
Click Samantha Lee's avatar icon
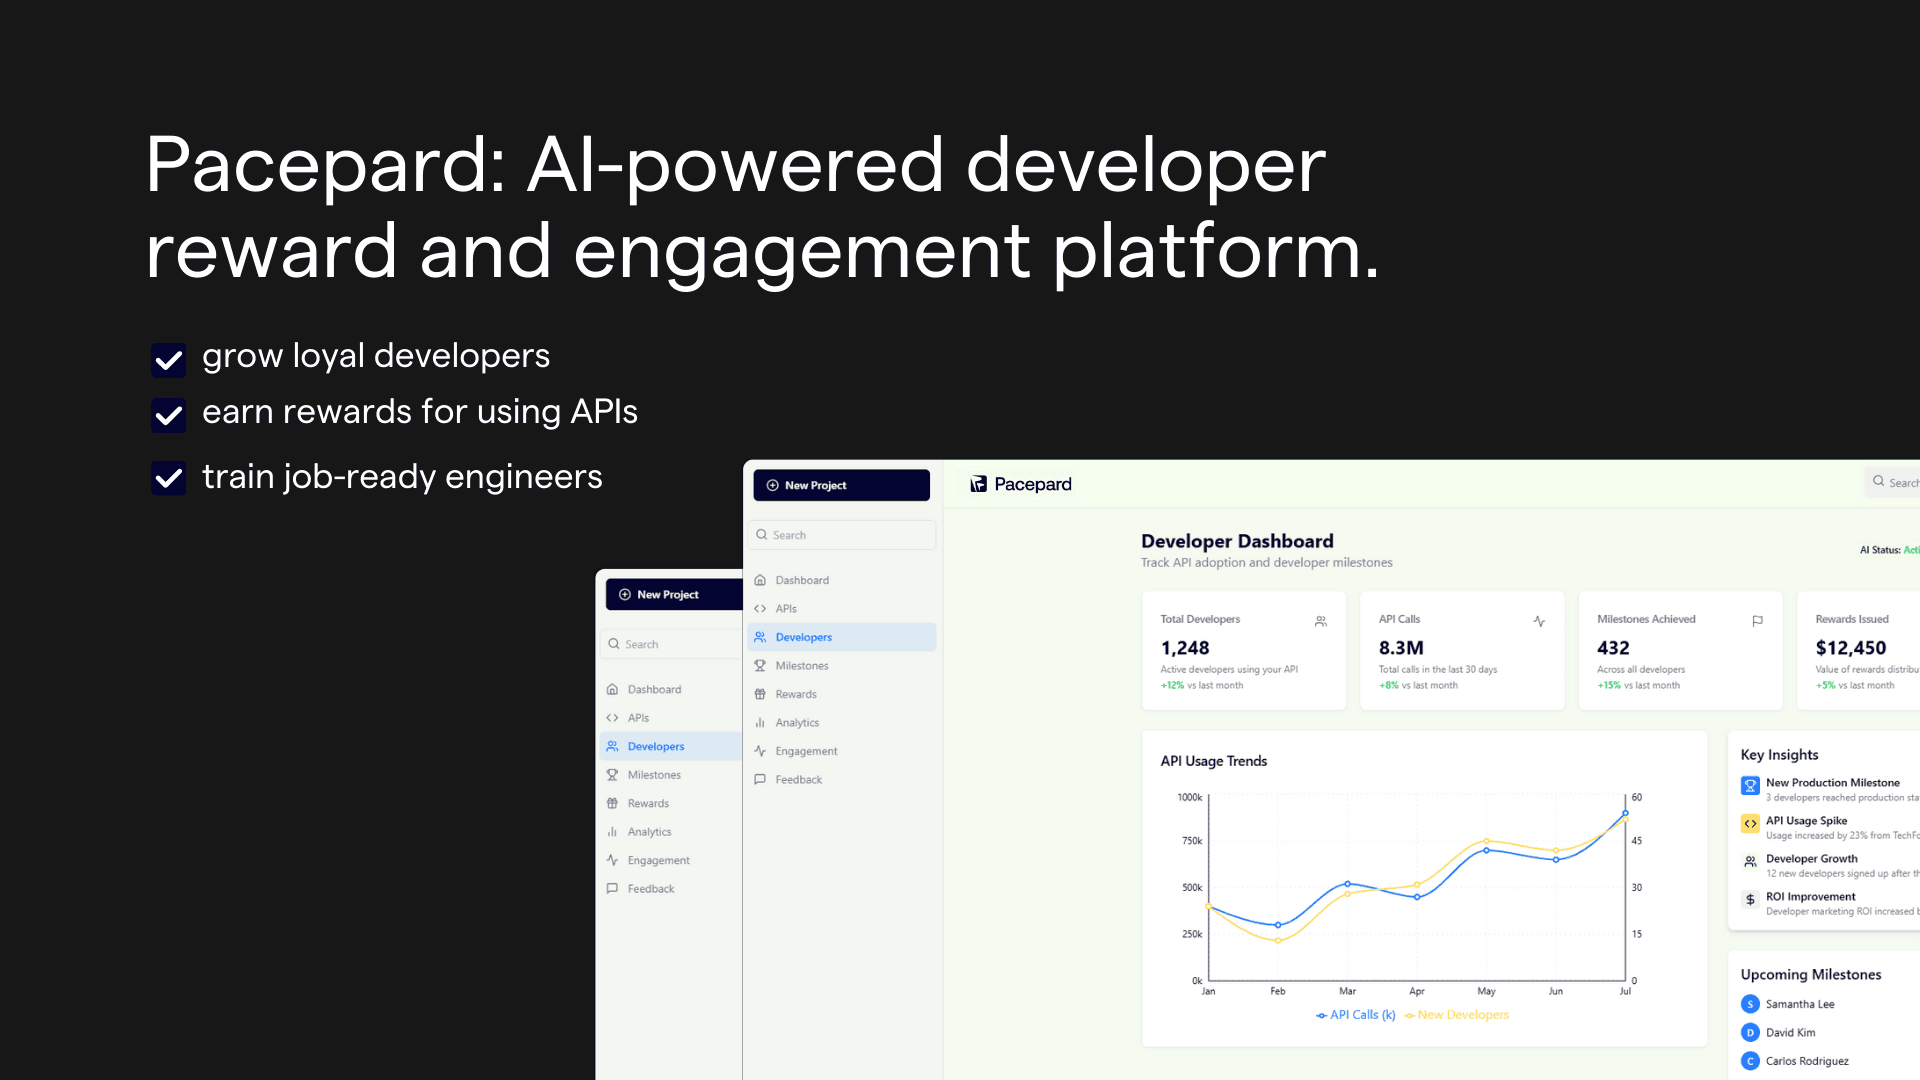[x=1750, y=1004]
